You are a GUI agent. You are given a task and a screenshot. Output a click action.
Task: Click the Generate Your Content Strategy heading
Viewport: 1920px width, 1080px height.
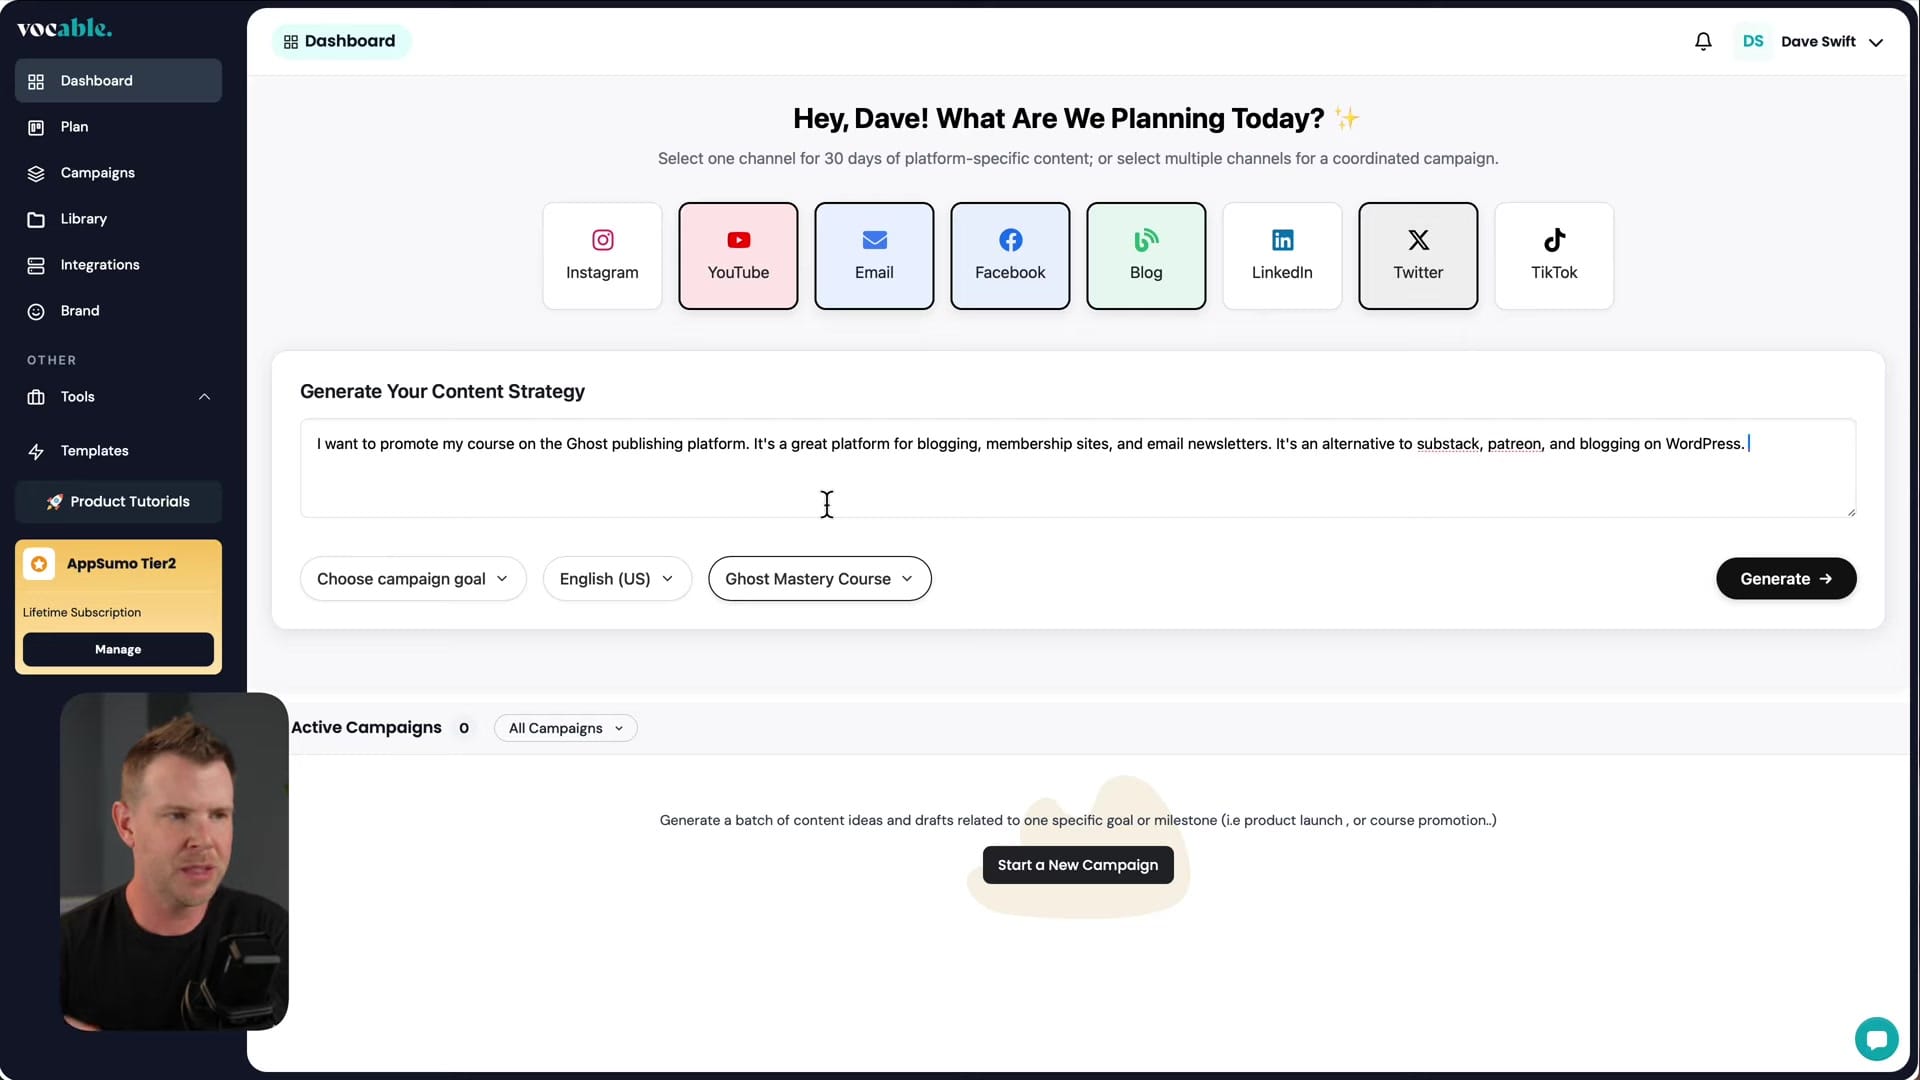click(x=442, y=391)
